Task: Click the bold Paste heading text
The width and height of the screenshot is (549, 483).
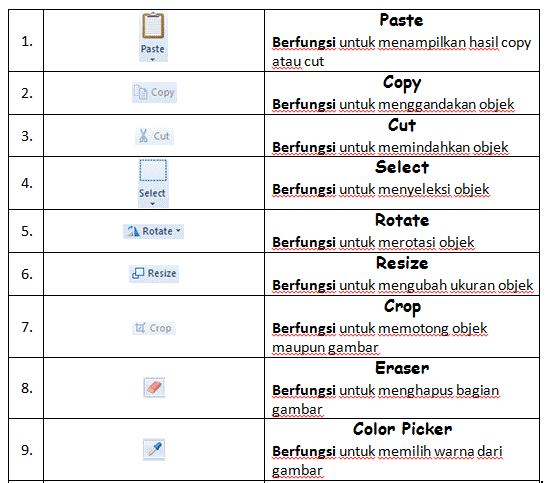Action: pyautogui.click(x=401, y=20)
